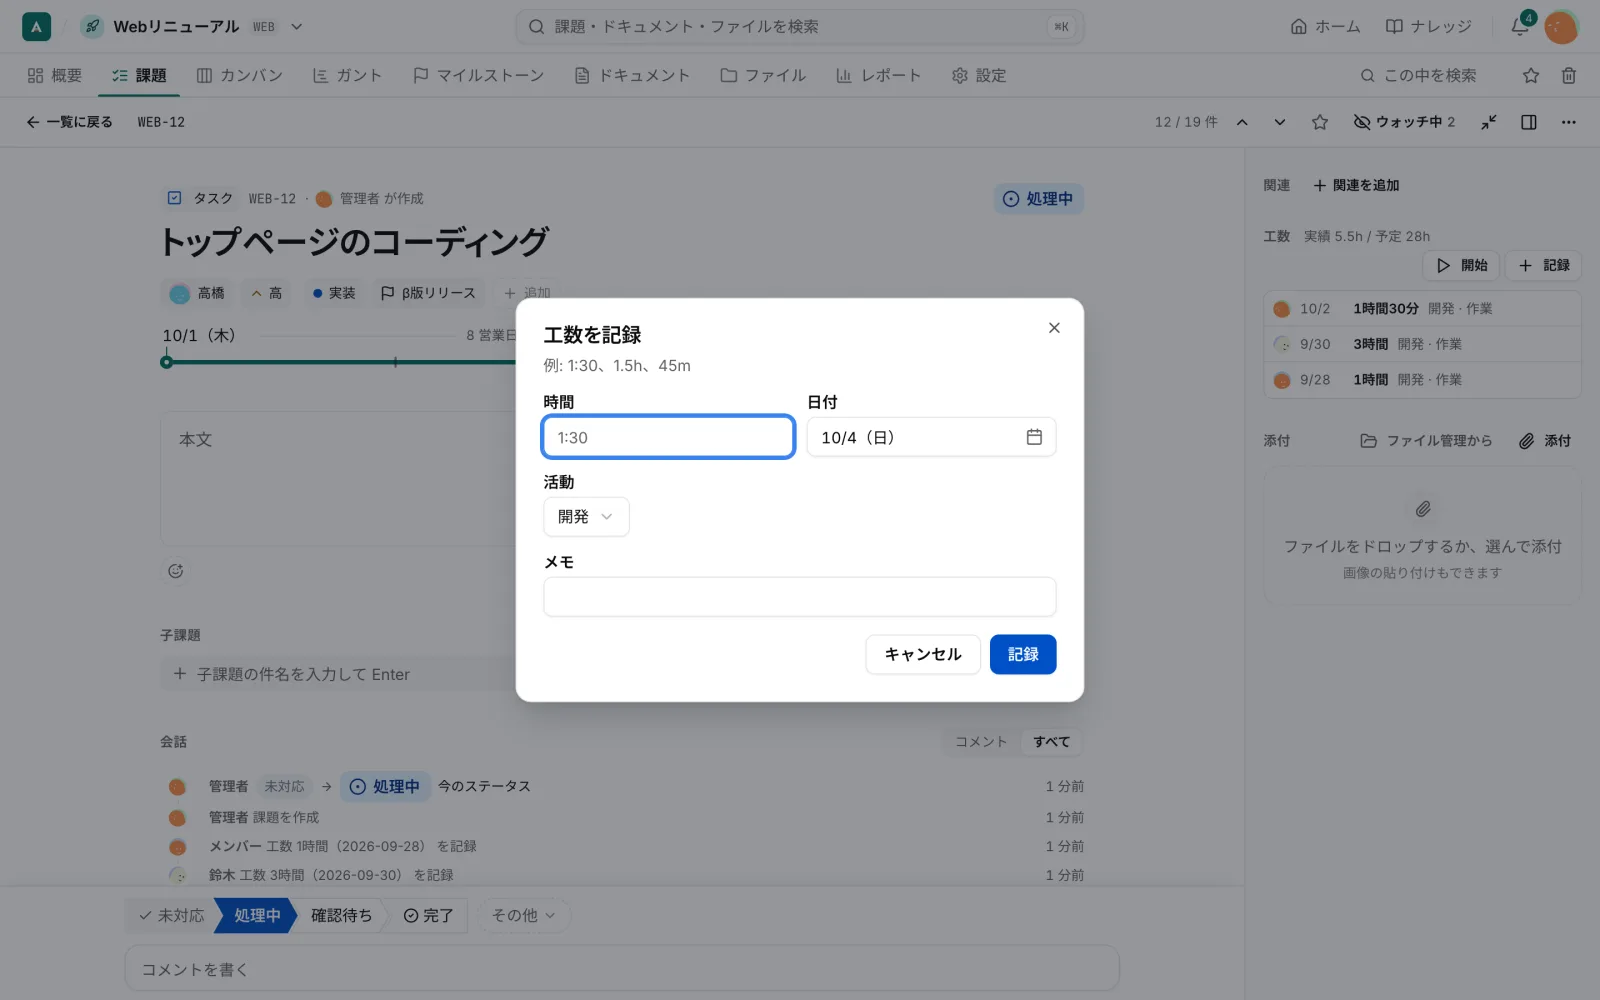Select the 10/2 1時間30分 work log entry
Screen dimensions: 1600x1000
pyautogui.click(x=1422, y=308)
